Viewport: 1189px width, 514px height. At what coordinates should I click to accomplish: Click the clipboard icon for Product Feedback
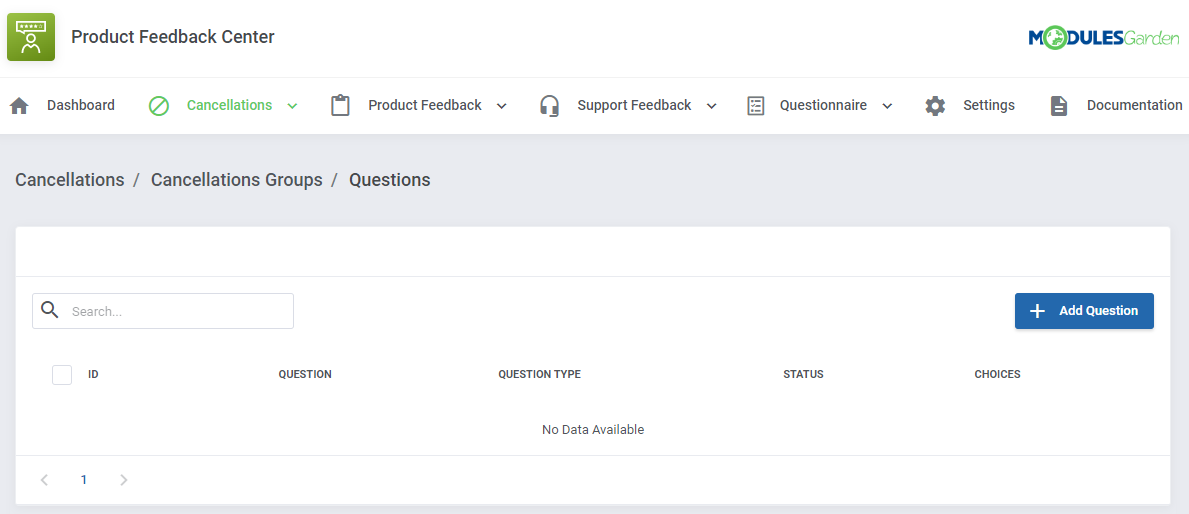click(340, 105)
